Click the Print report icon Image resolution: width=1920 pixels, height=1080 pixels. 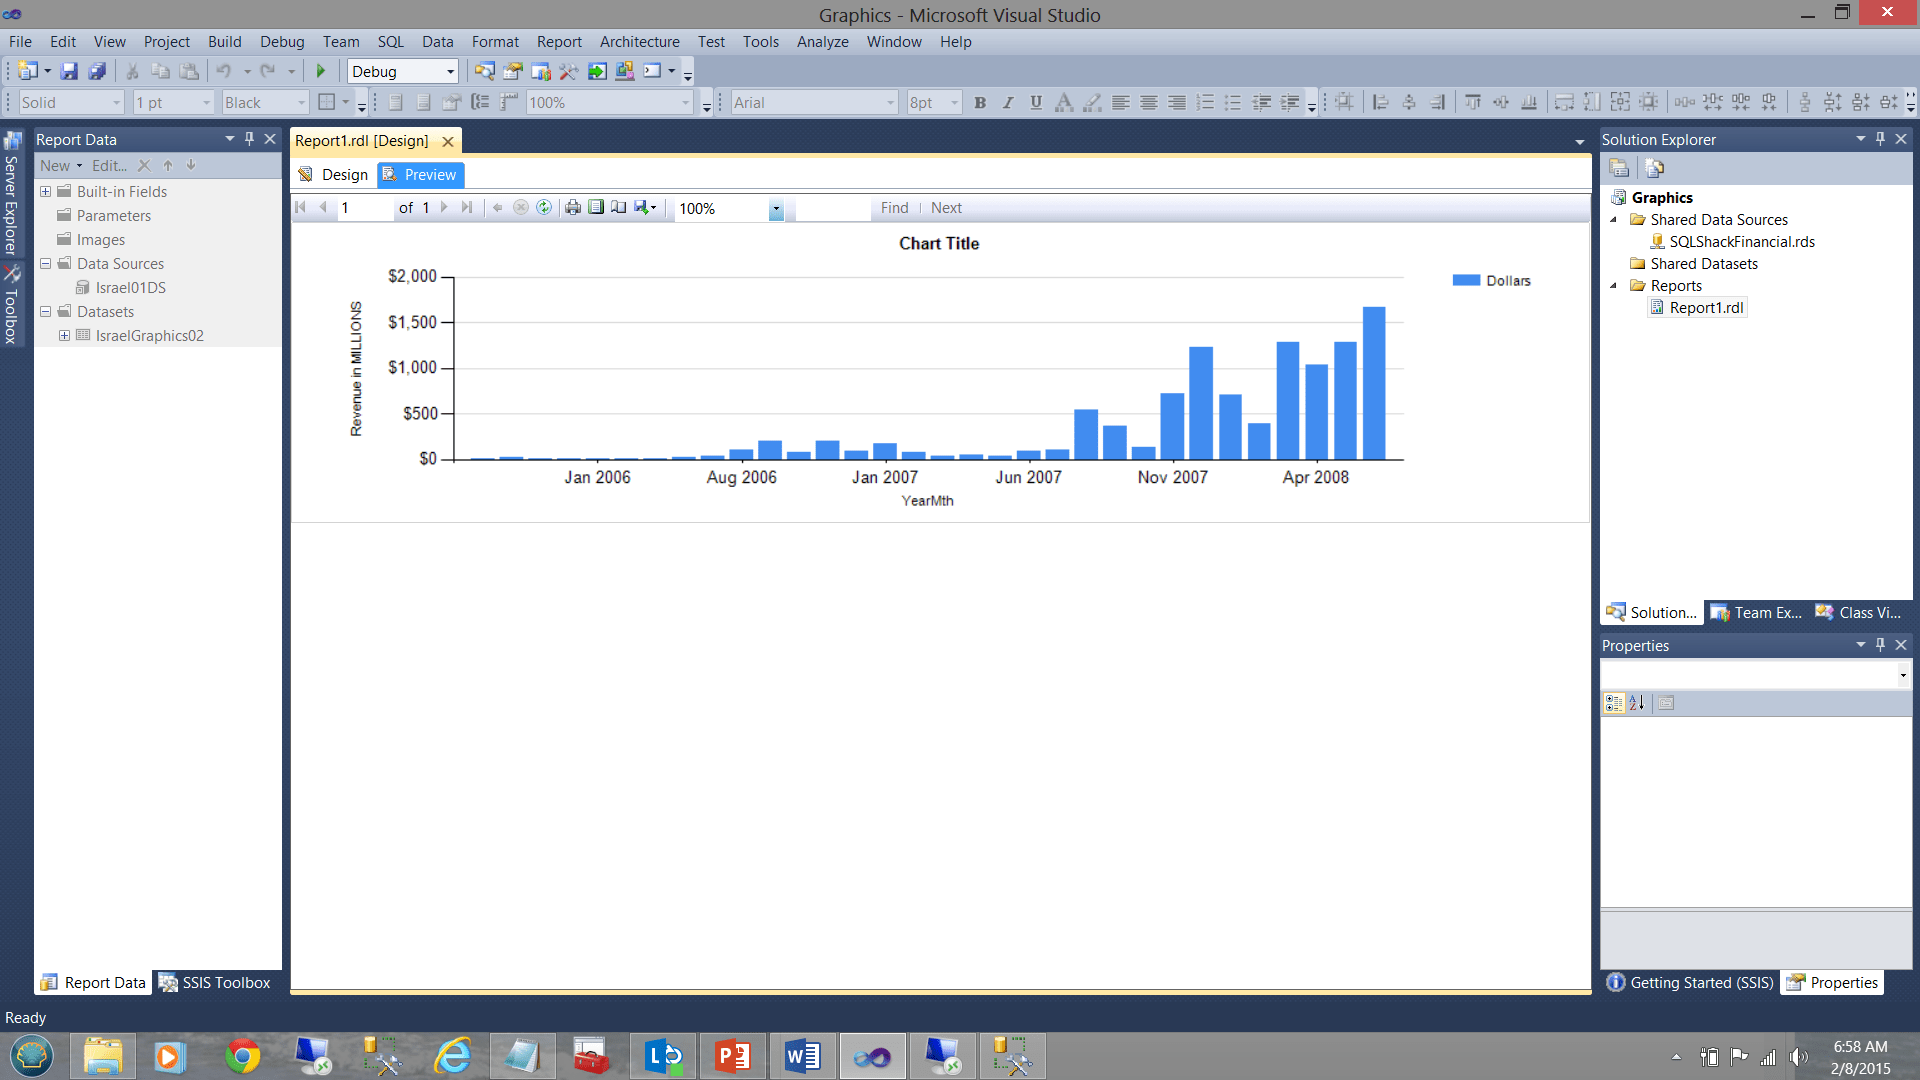click(x=572, y=208)
